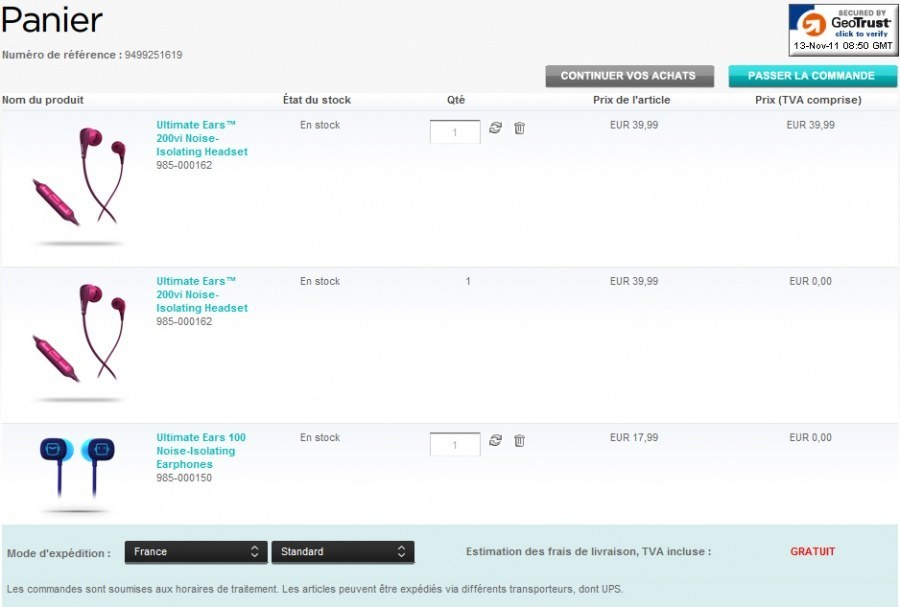
Task: Click the GeoTrust security seal
Action: [842, 29]
